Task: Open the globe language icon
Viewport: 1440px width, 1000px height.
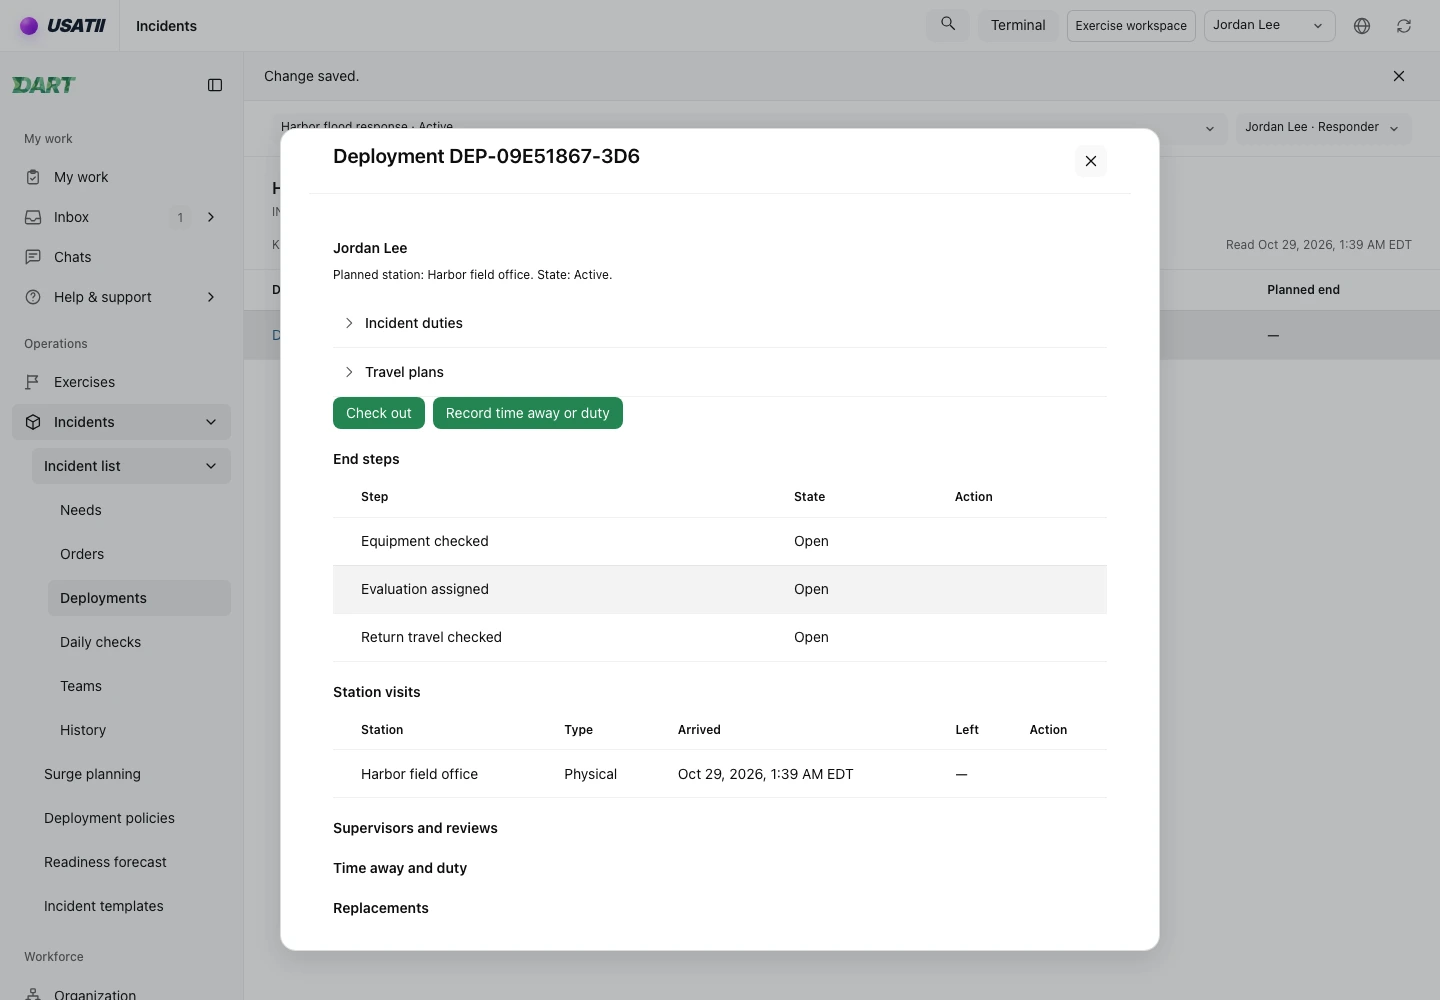Action: [x=1362, y=26]
